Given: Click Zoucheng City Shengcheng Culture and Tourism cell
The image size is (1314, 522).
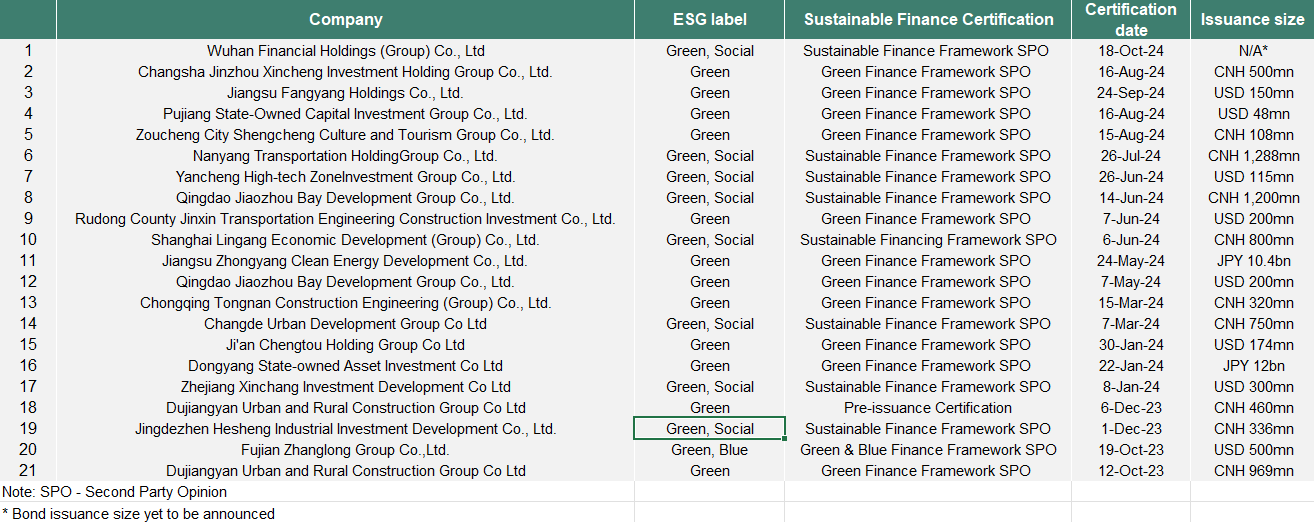Looking at the screenshot, I should click(345, 135).
